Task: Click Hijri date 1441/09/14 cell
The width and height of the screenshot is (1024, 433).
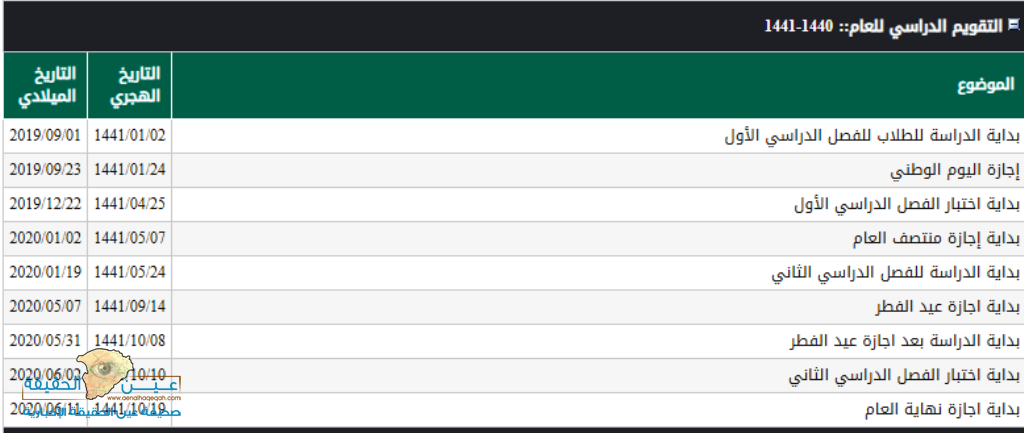Action: [129, 307]
